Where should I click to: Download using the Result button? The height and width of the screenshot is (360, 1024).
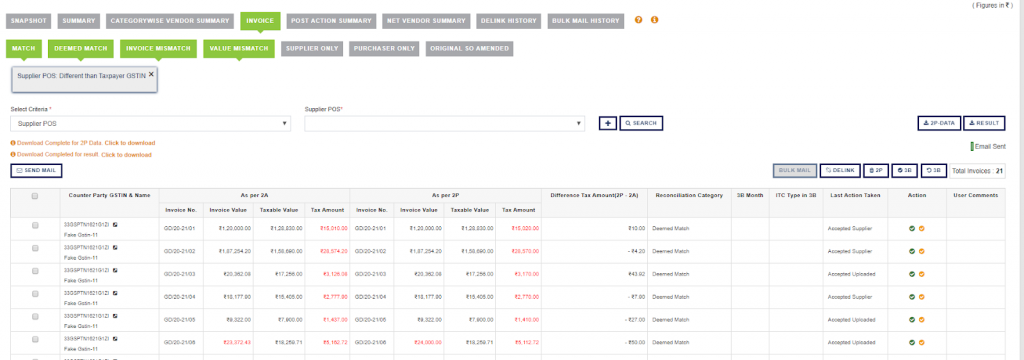(984, 123)
